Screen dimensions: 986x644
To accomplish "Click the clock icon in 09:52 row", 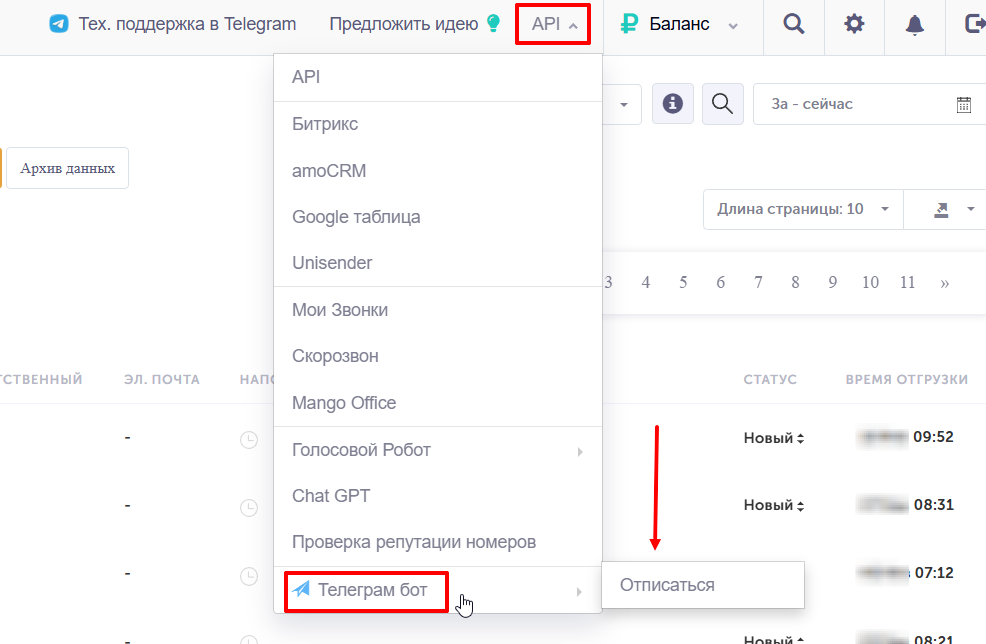I will click(x=249, y=440).
